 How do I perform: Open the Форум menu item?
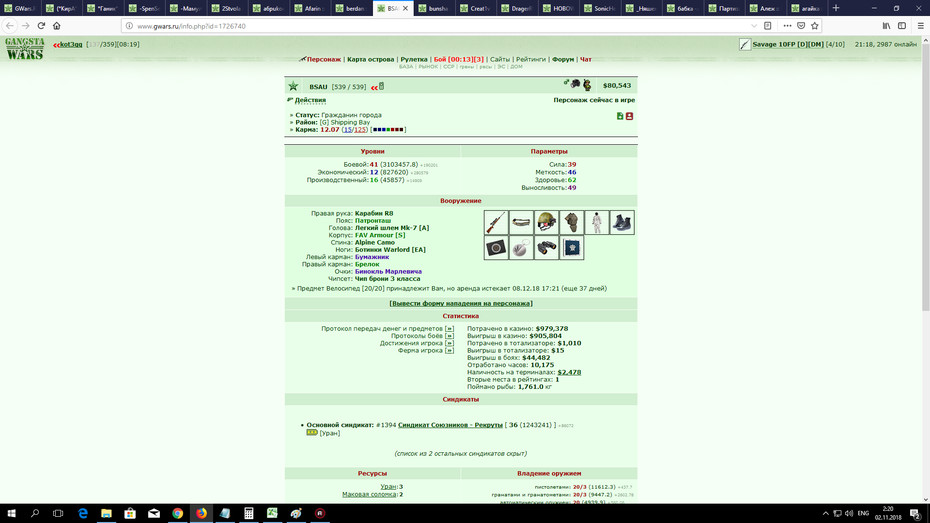tap(563, 59)
